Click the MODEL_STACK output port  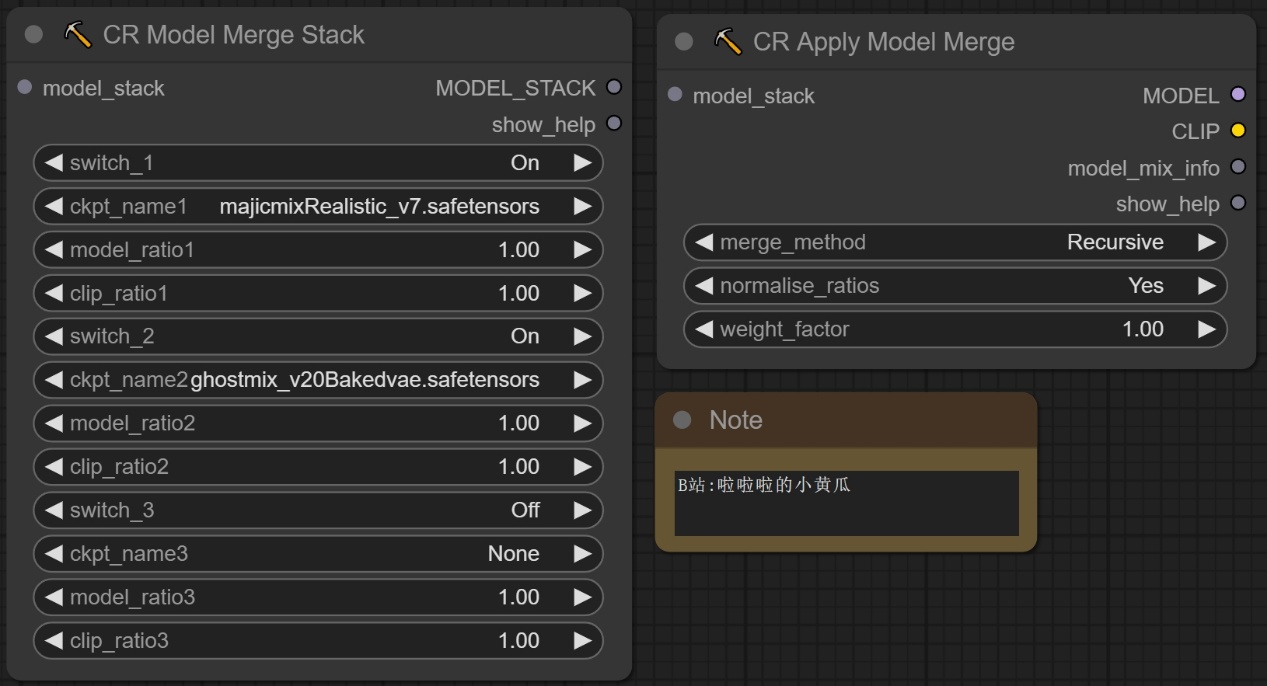coord(614,88)
